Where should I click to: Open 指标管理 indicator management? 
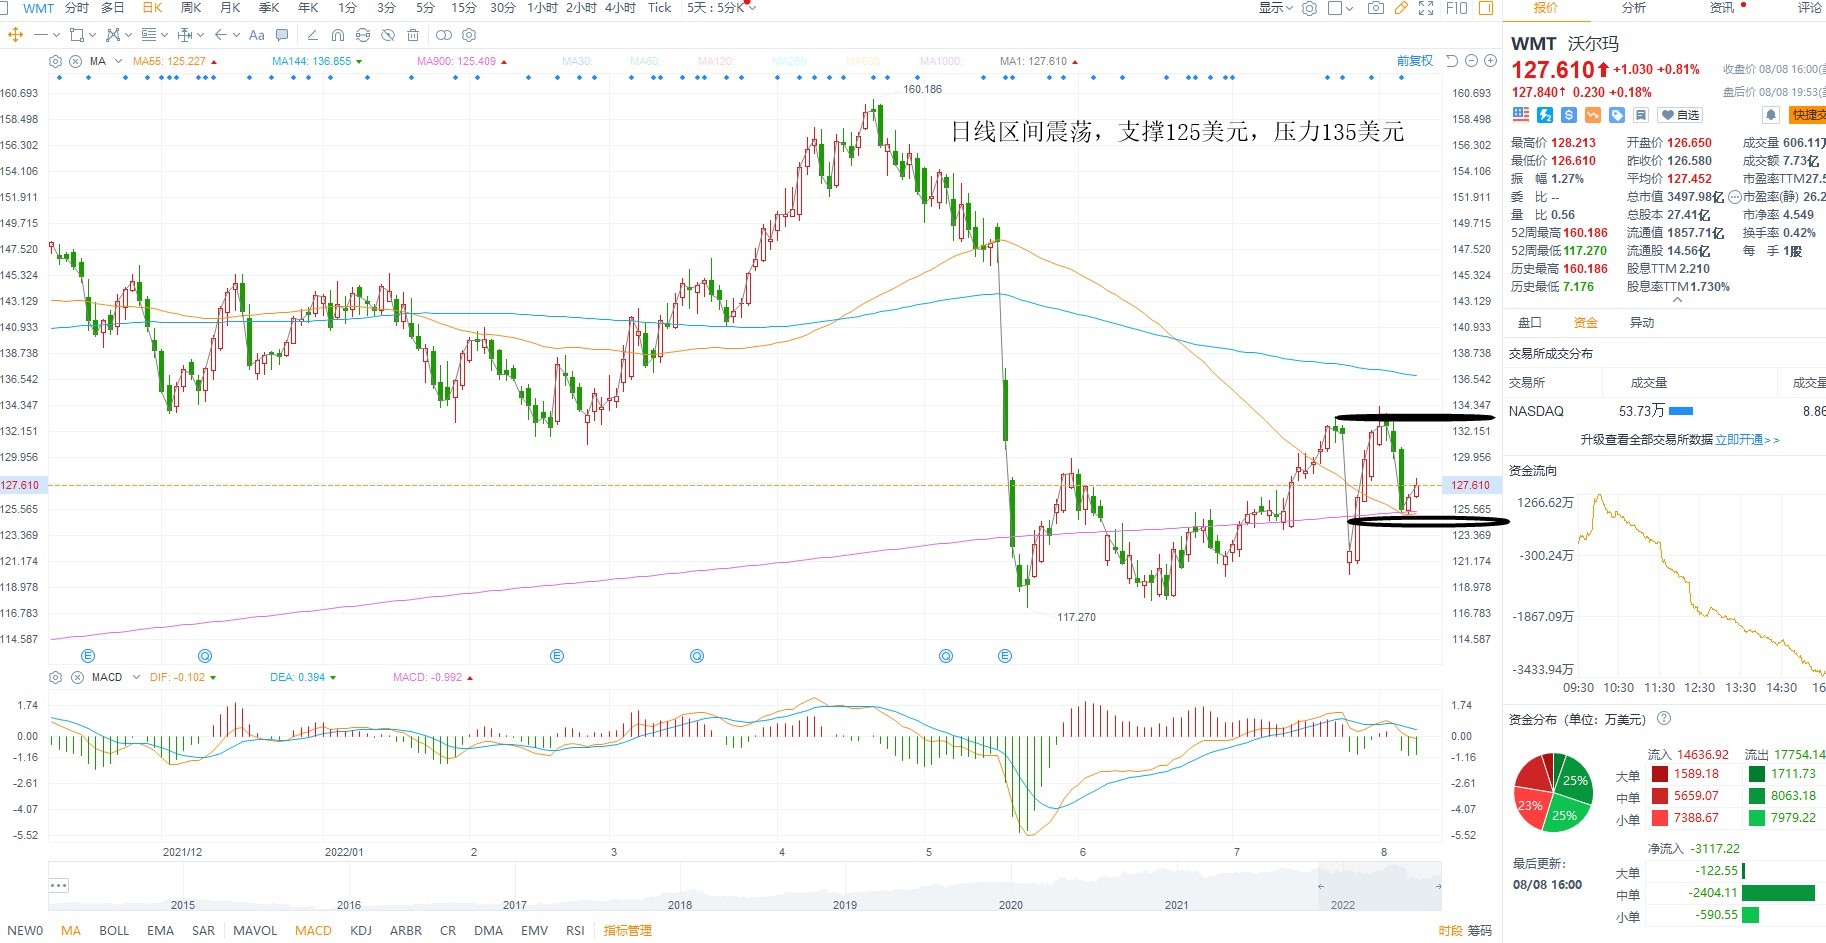tap(627, 930)
